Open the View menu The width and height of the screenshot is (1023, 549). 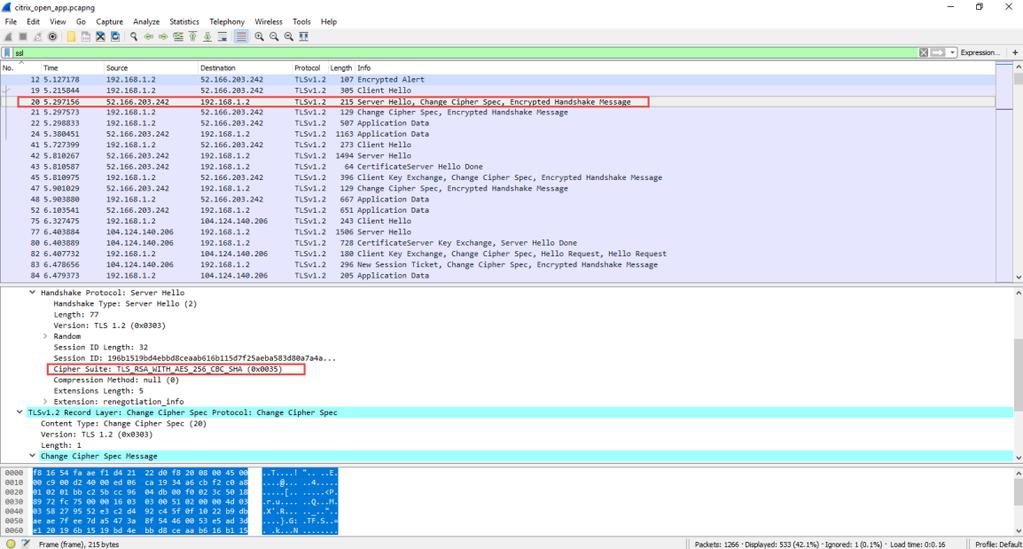(57, 22)
